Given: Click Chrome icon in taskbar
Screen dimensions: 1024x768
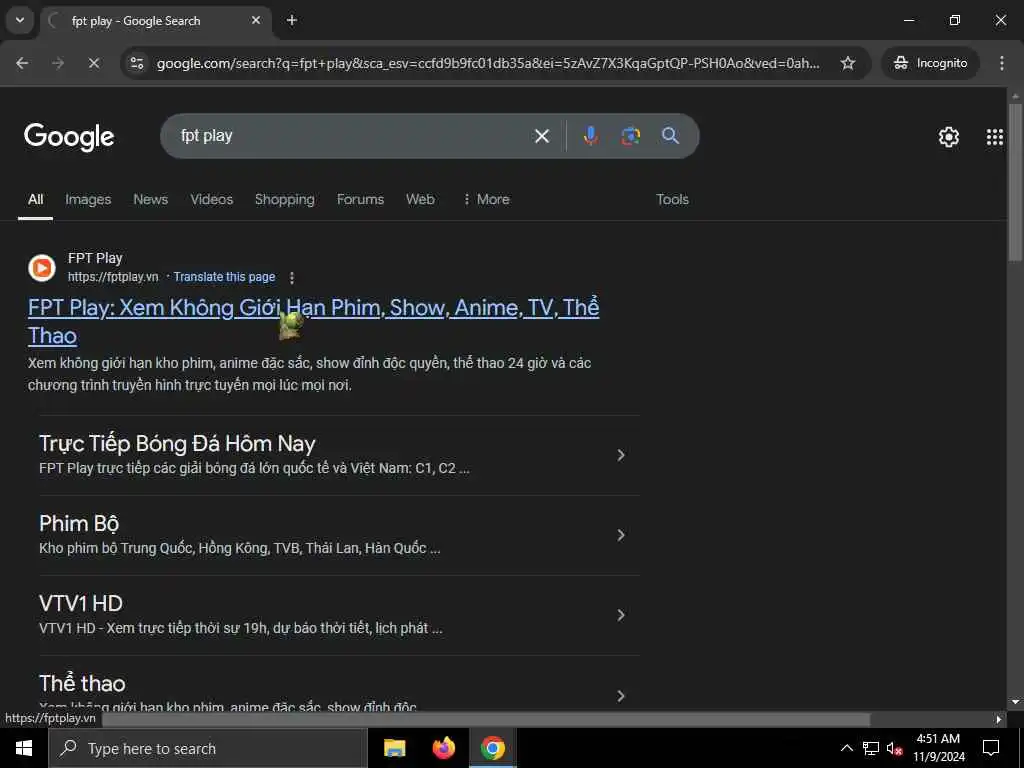Looking at the screenshot, I should click(x=492, y=748).
